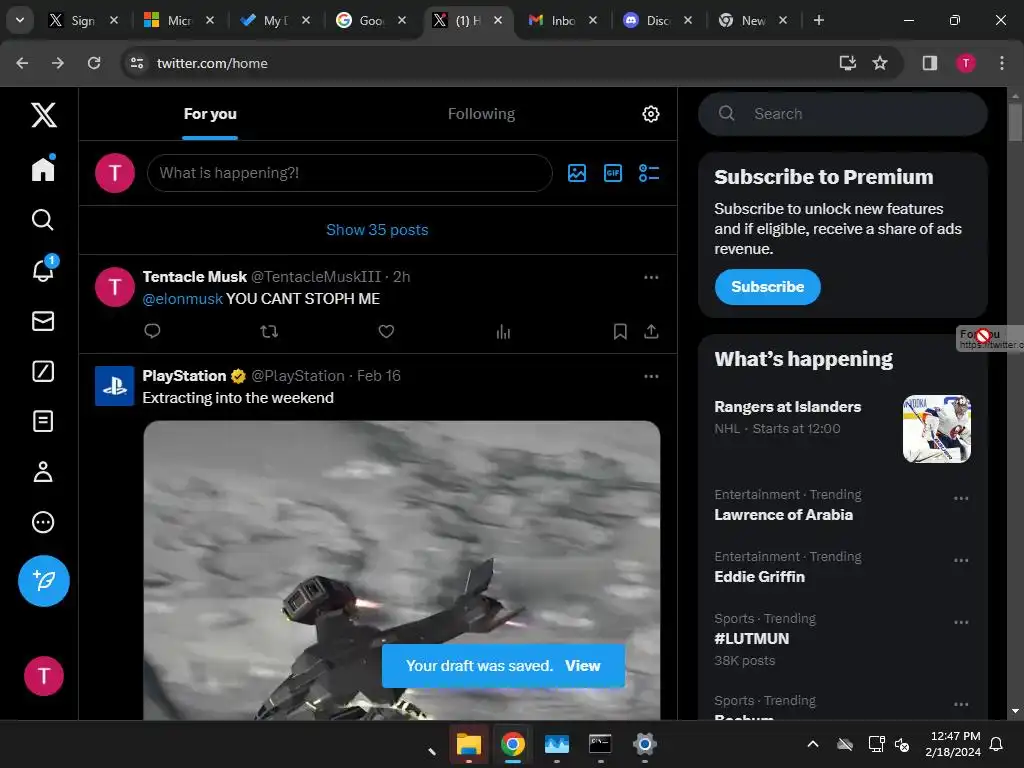Open options for Eddie Griffin trend
The image size is (1024, 768).
click(x=961, y=560)
